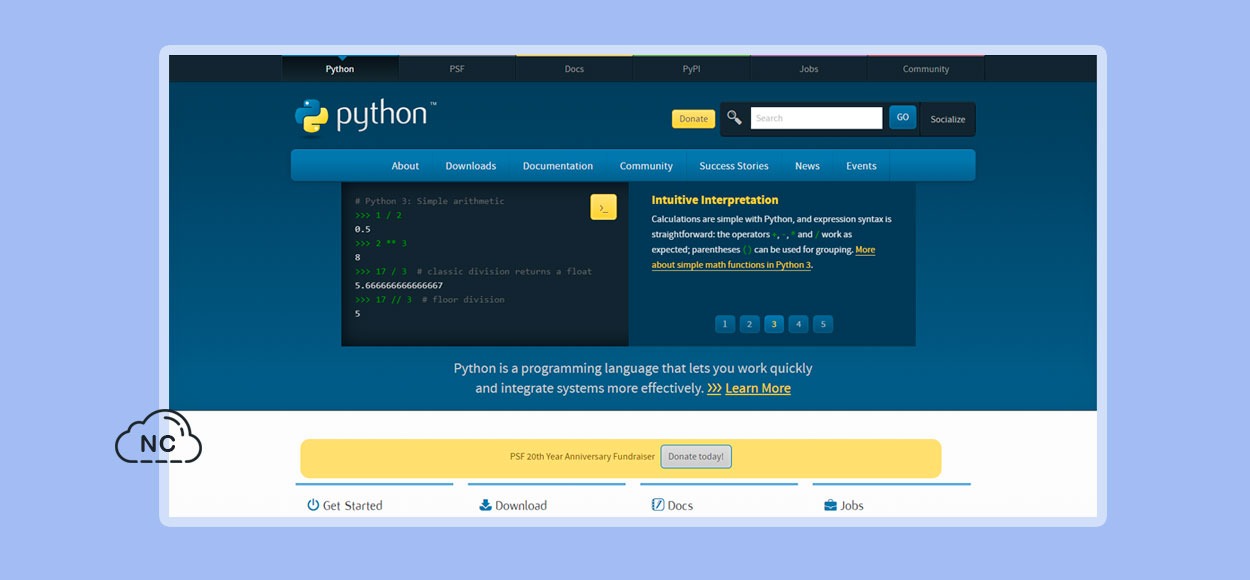
Task: Switch to the Python top tab
Action: pyautogui.click(x=340, y=69)
